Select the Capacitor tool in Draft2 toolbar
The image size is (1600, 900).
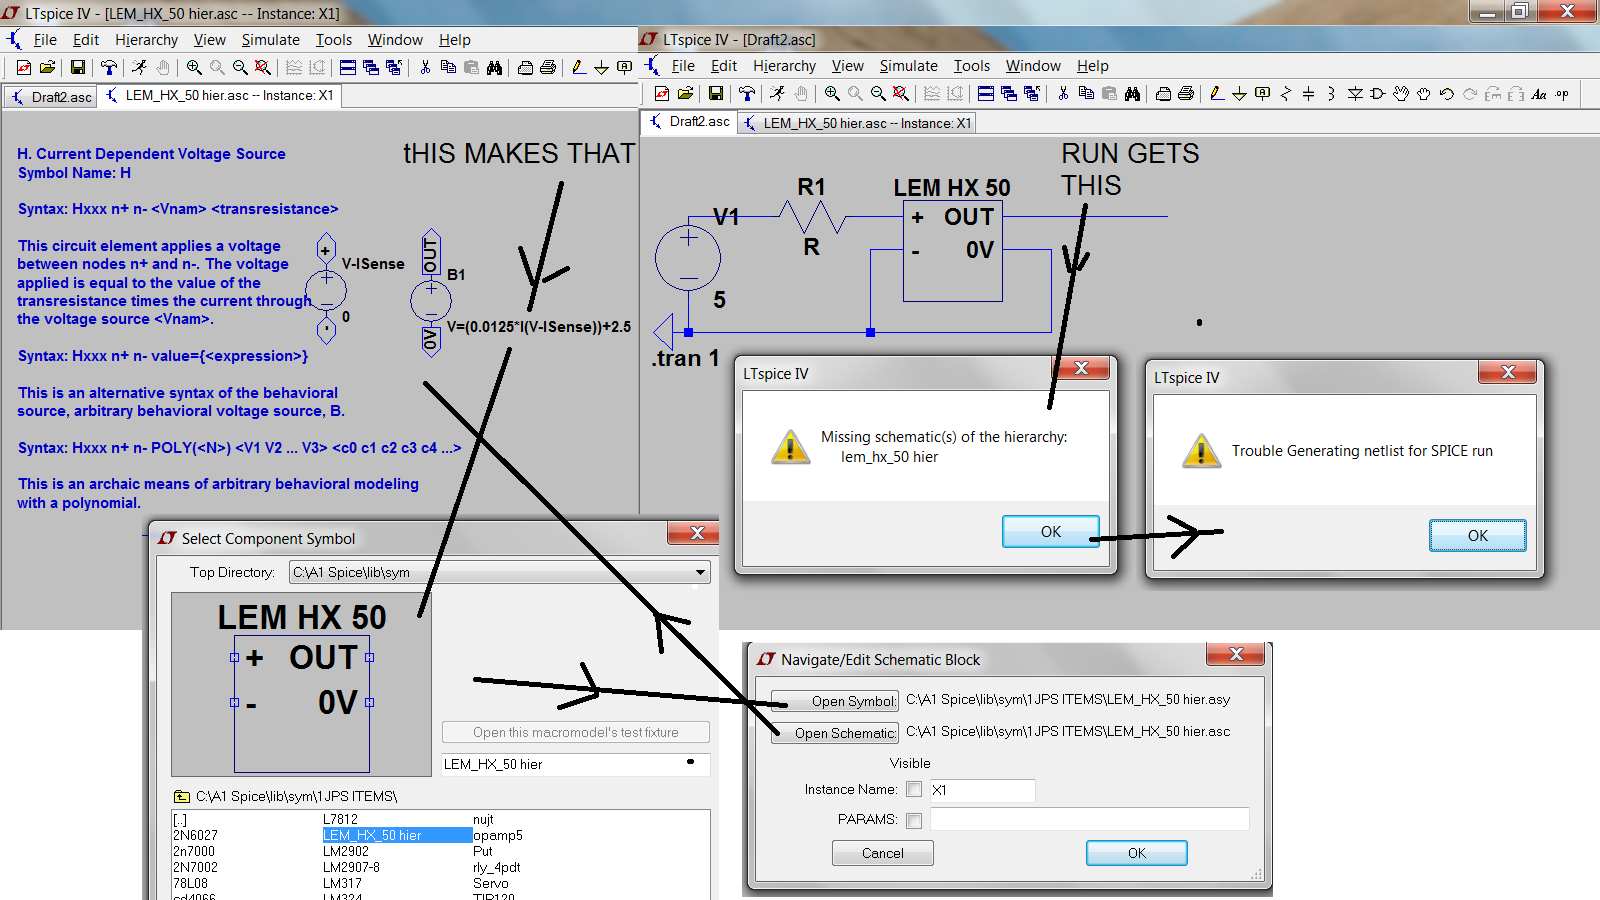point(1308,93)
